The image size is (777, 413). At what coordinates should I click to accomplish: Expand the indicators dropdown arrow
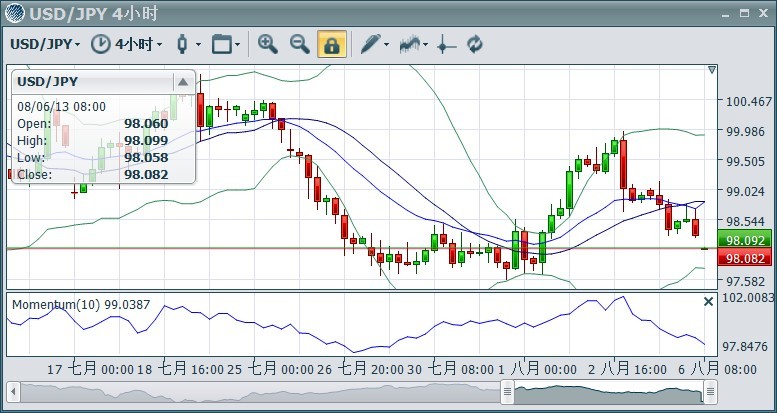click(x=426, y=45)
